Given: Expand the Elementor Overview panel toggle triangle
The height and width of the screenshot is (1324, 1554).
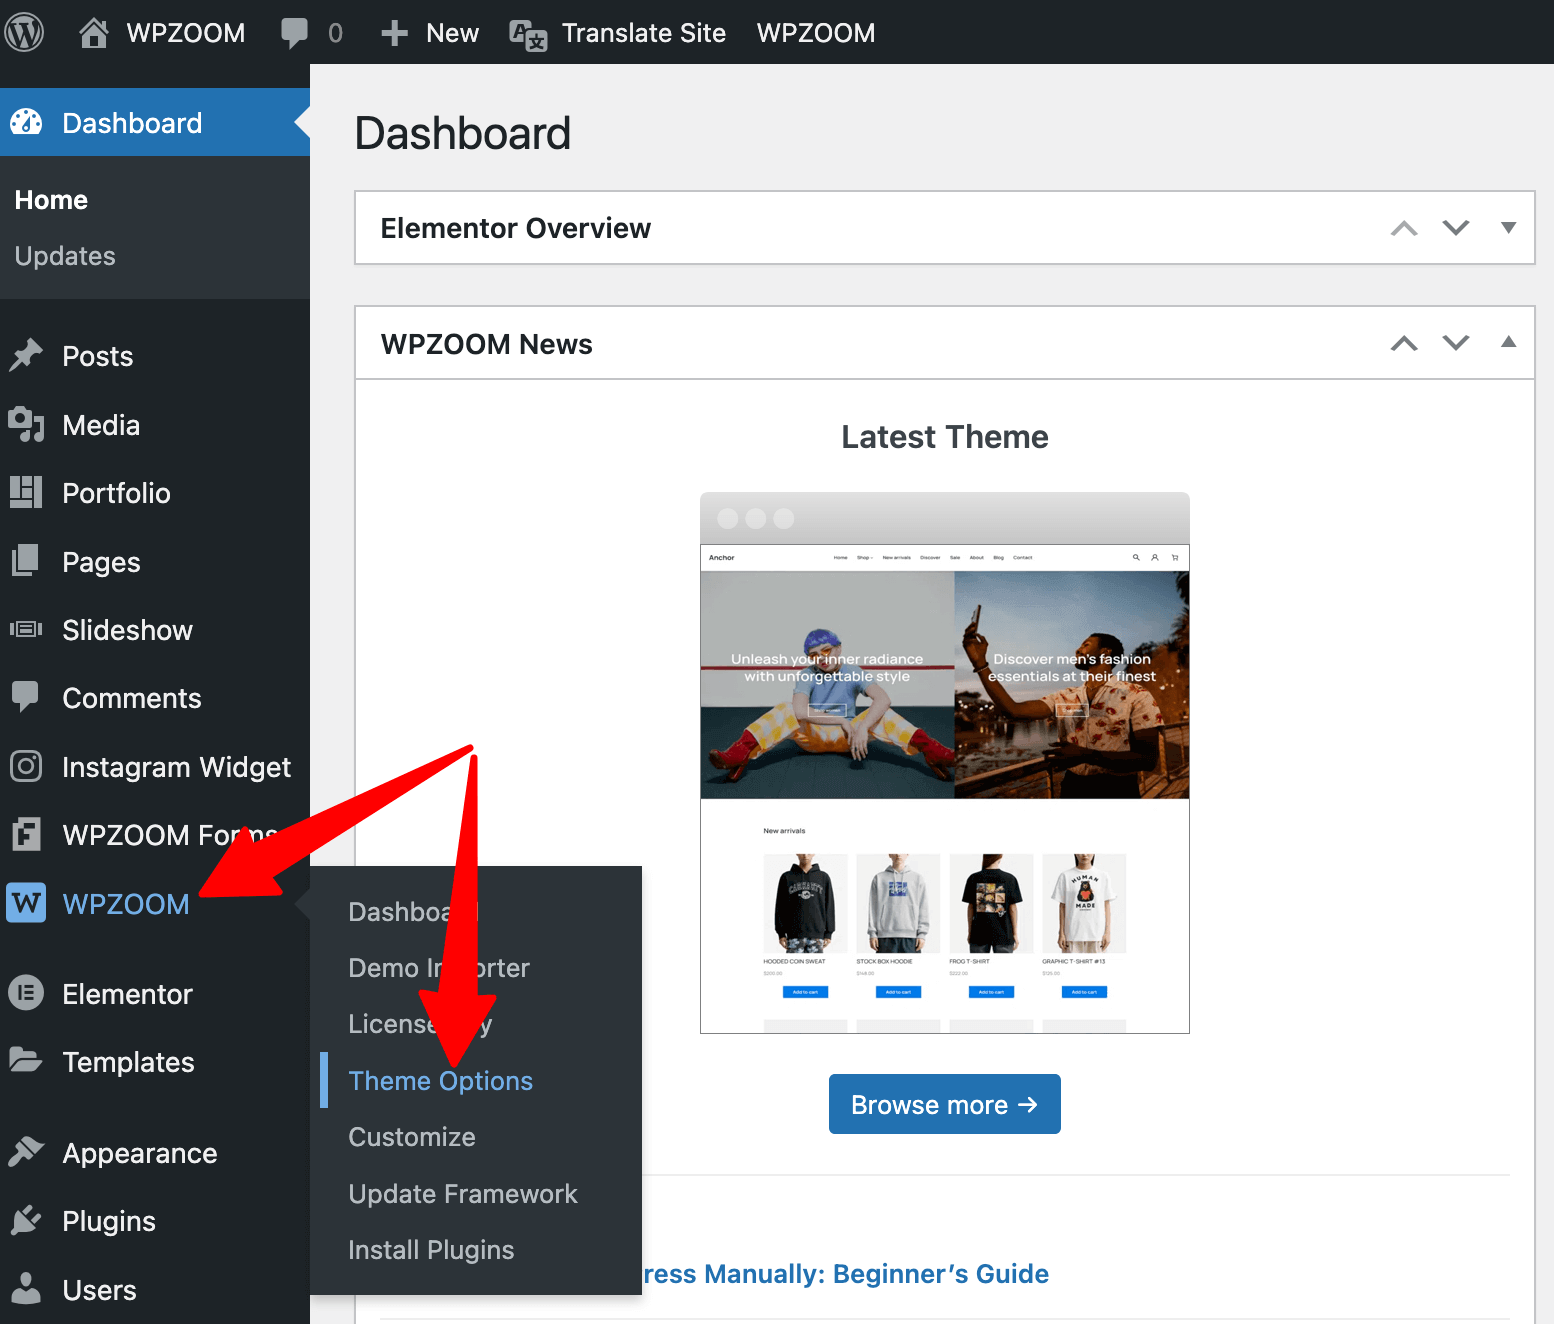Looking at the screenshot, I should pos(1508,228).
